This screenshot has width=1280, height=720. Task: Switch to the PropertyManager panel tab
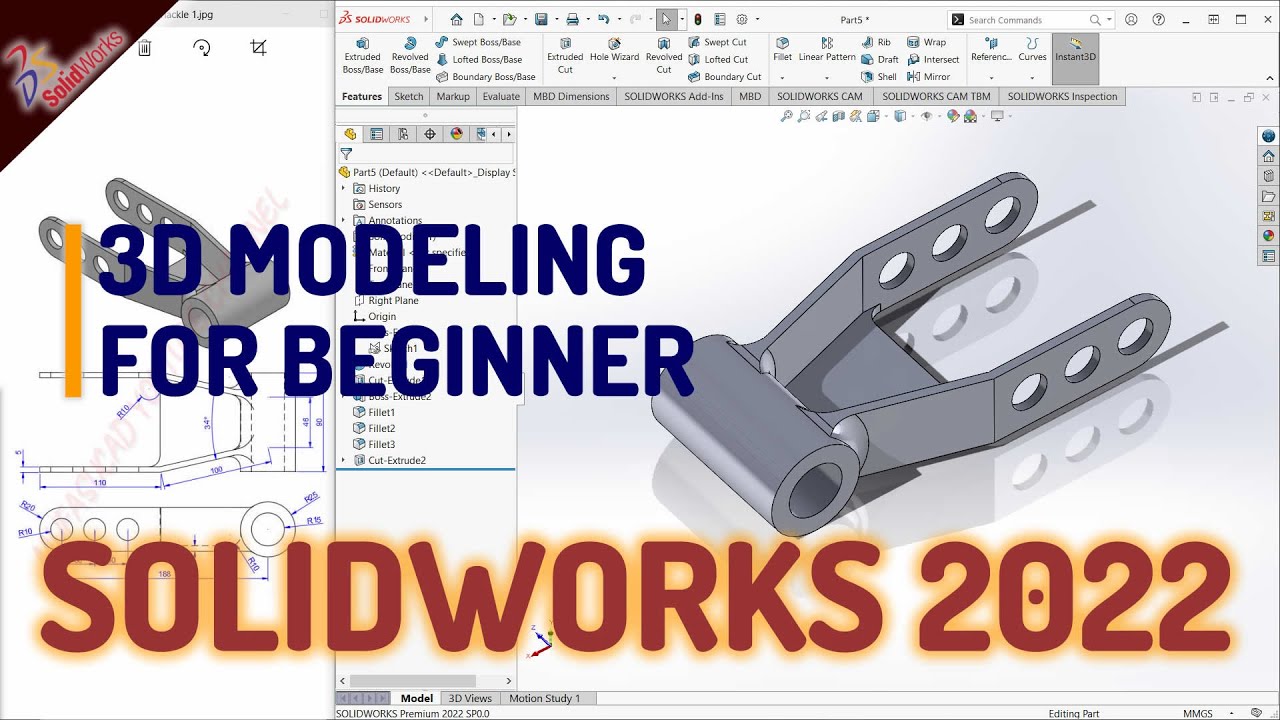pos(377,134)
